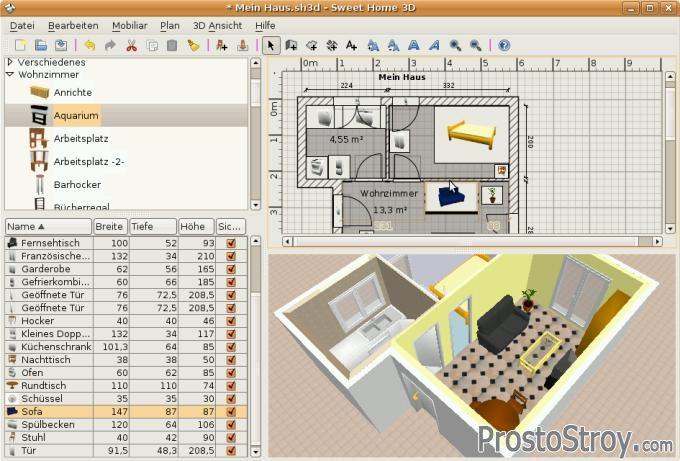Toggle the Sofa visible checkbox

(231, 412)
